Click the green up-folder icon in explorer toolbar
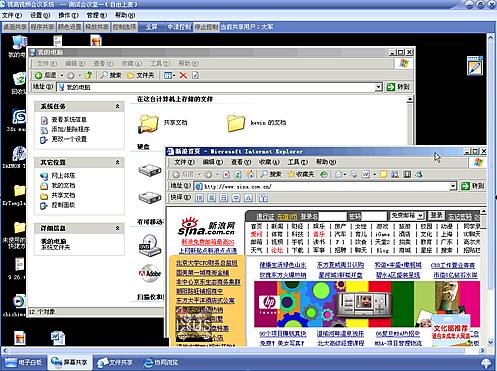 coord(89,75)
